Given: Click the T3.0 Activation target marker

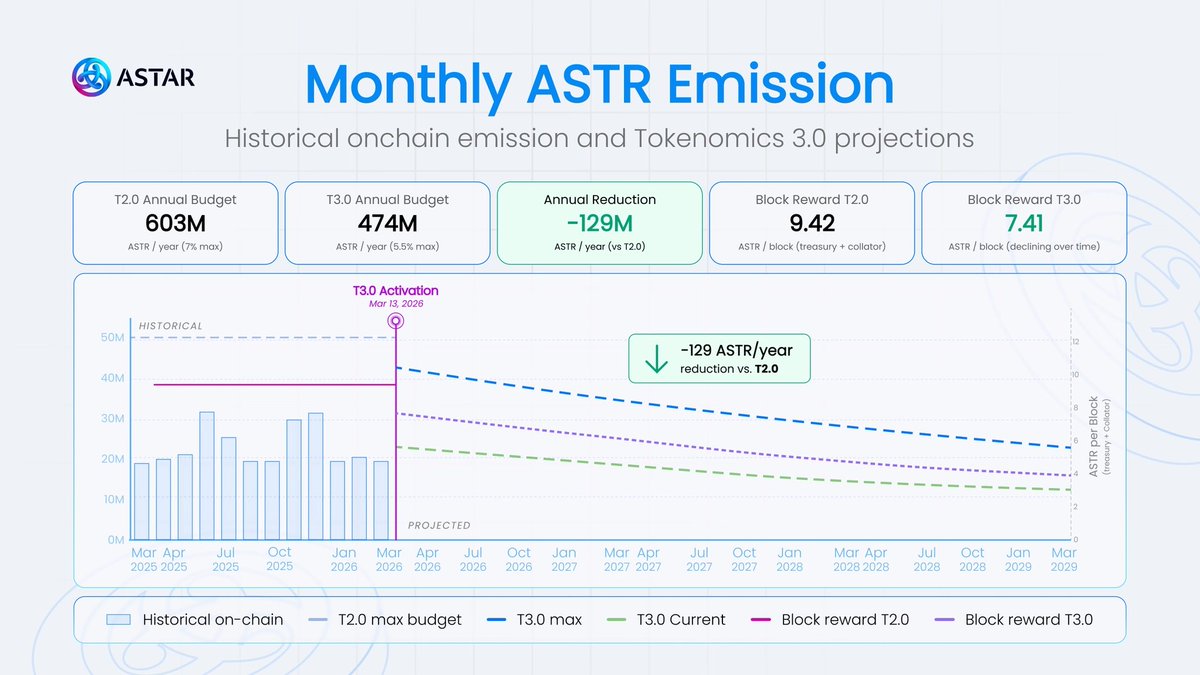Looking at the screenshot, I should click(397, 321).
